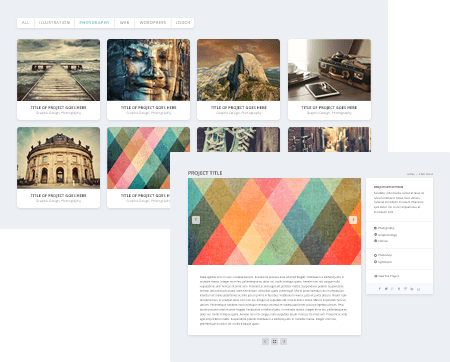Share the project via the Facebook icon
Screen dimensions: 450x362
pyautogui.click(x=380, y=289)
